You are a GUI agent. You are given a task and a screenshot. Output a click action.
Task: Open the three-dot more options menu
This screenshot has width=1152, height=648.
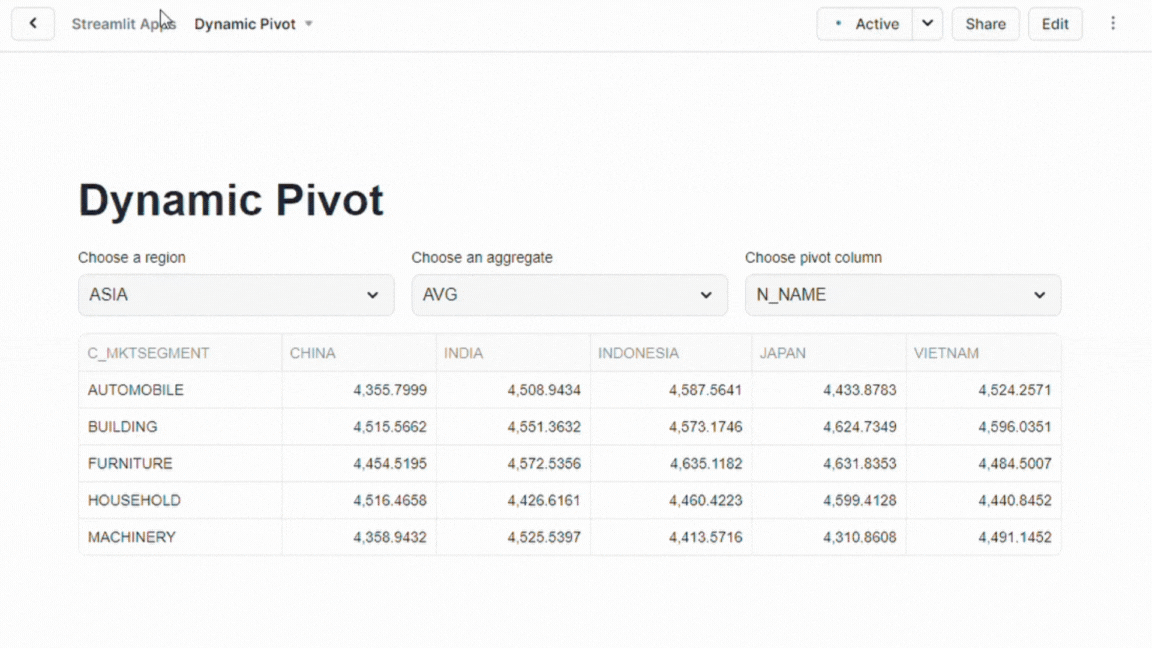(1113, 24)
